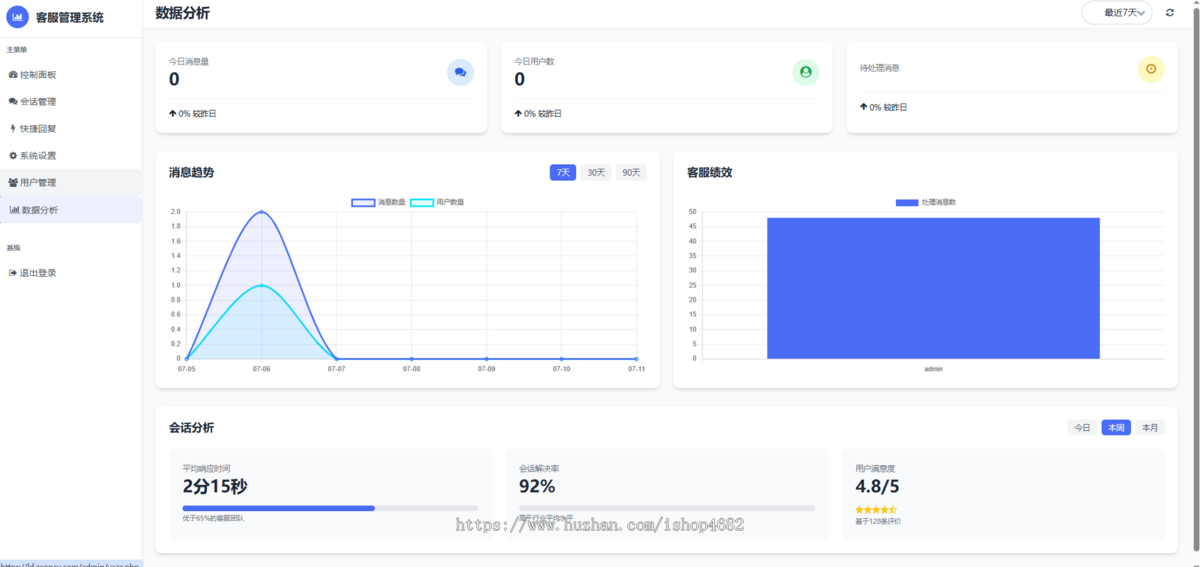Click the 2分15秒 response time value
Viewport: 1200px width, 567px height.
click(215, 487)
